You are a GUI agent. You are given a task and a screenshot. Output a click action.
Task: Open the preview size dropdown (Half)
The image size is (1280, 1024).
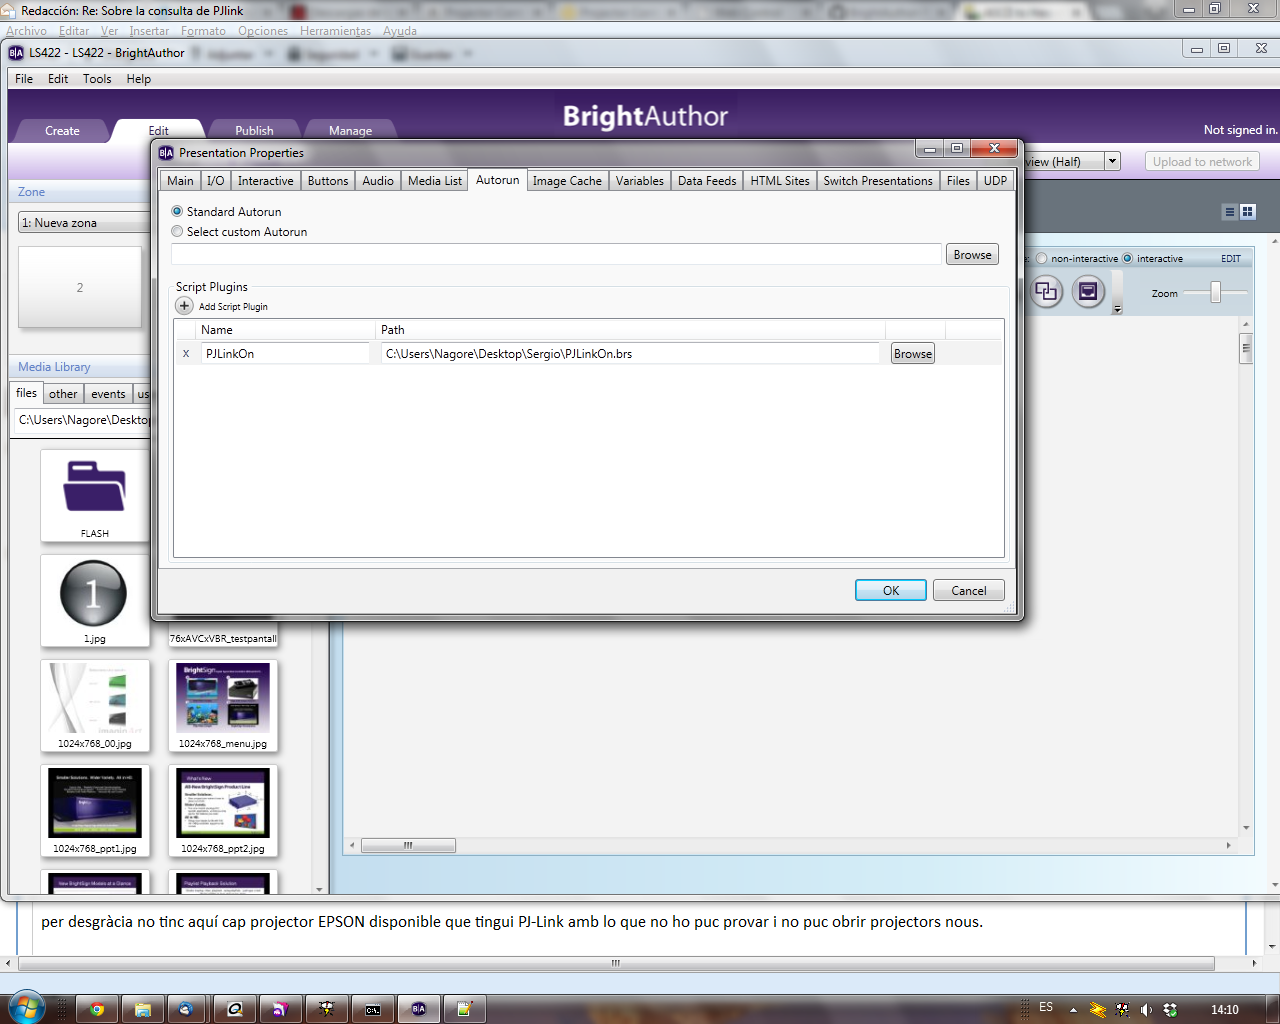coord(1112,161)
